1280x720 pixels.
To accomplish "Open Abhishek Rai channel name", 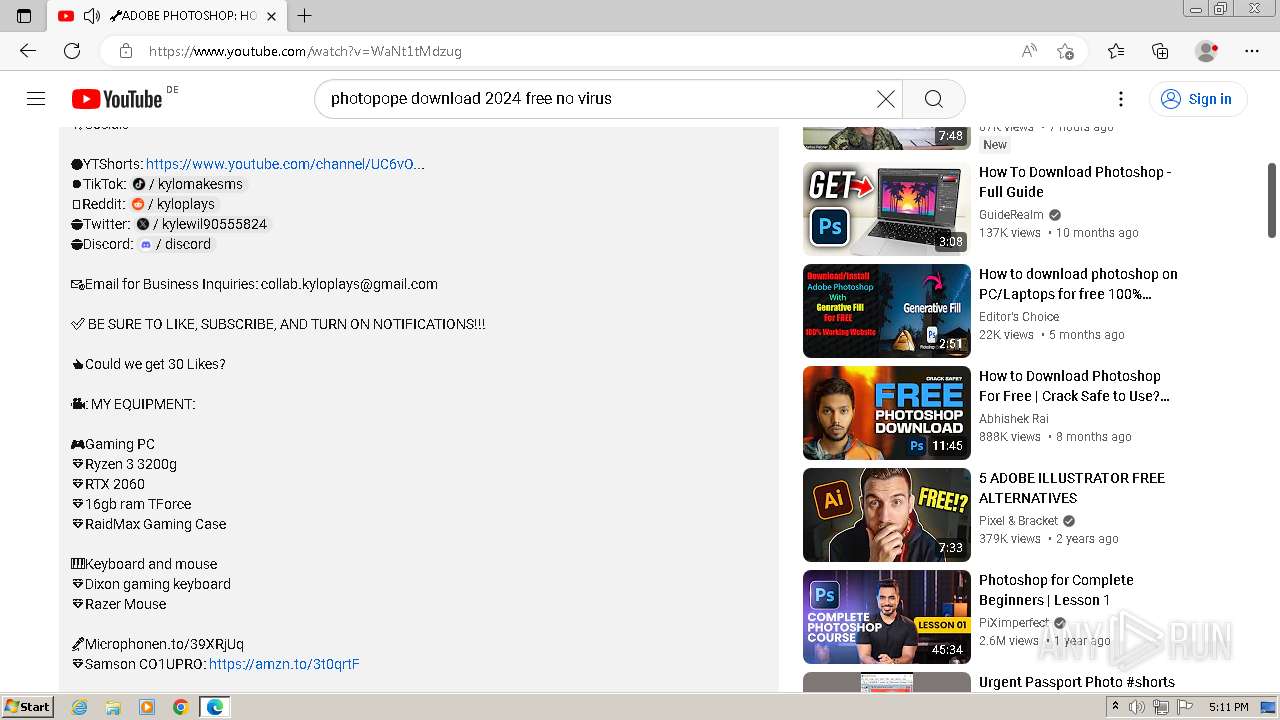I will pyautogui.click(x=1014, y=419).
